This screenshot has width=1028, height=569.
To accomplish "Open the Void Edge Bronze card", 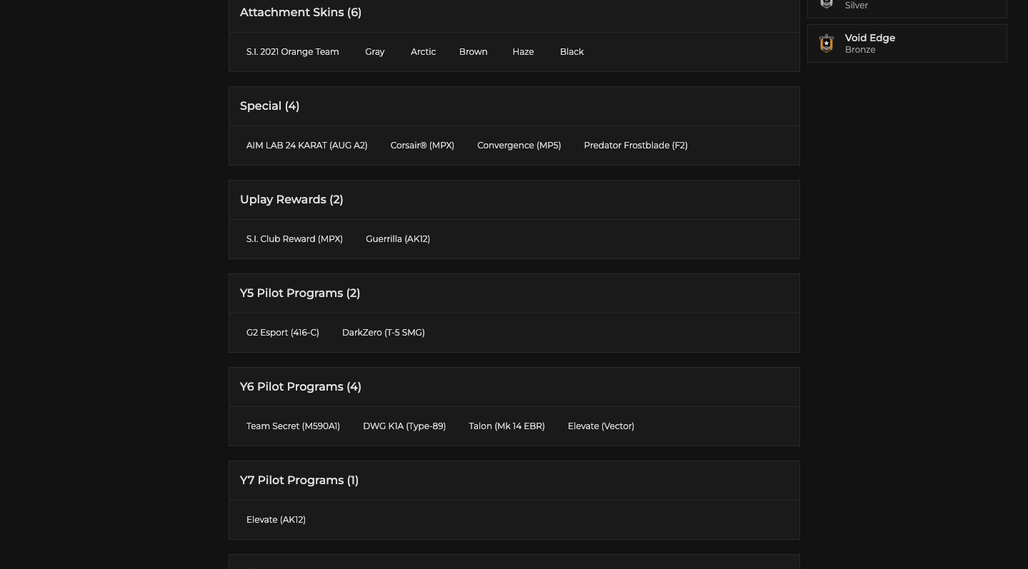I will (x=907, y=43).
